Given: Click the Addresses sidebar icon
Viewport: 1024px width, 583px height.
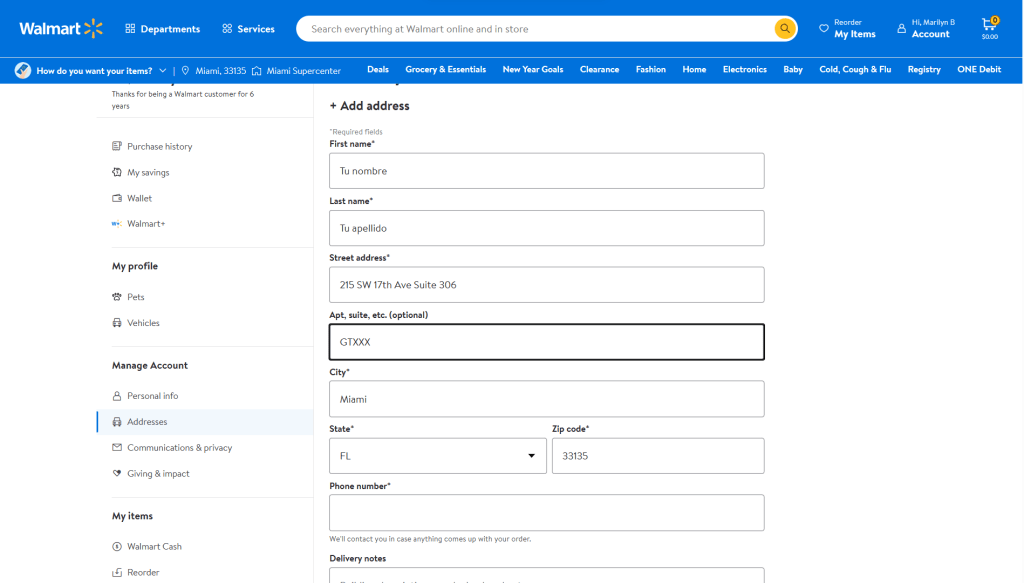Looking at the screenshot, I should click(117, 422).
